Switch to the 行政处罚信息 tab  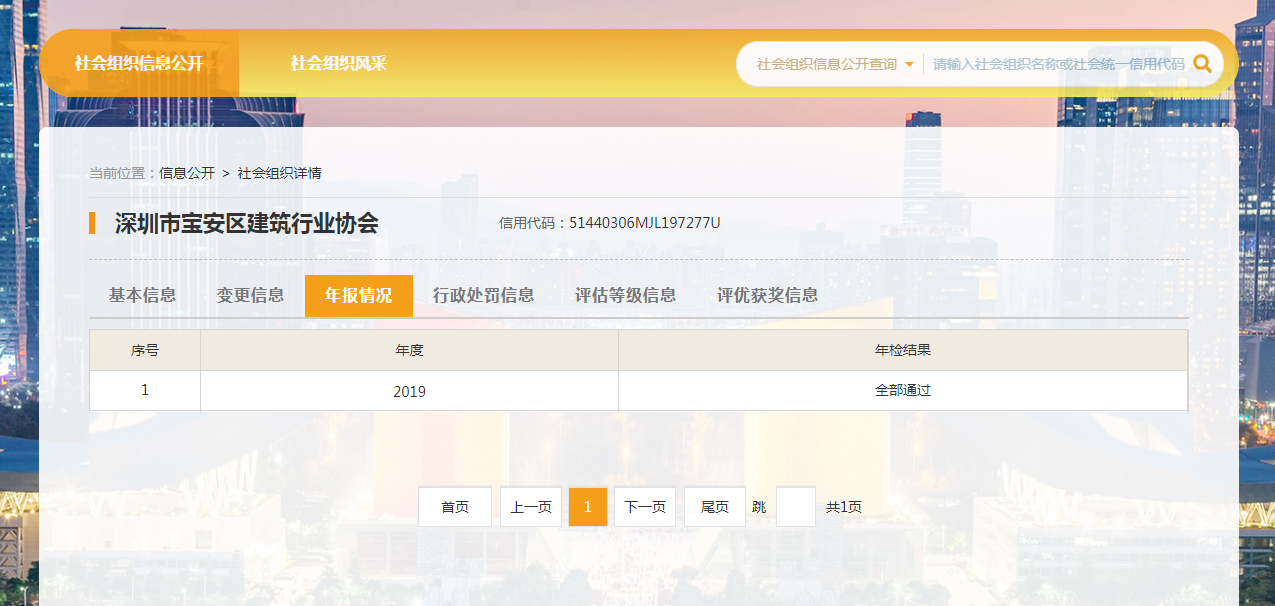pyautogui.click(x=483, y=295)
